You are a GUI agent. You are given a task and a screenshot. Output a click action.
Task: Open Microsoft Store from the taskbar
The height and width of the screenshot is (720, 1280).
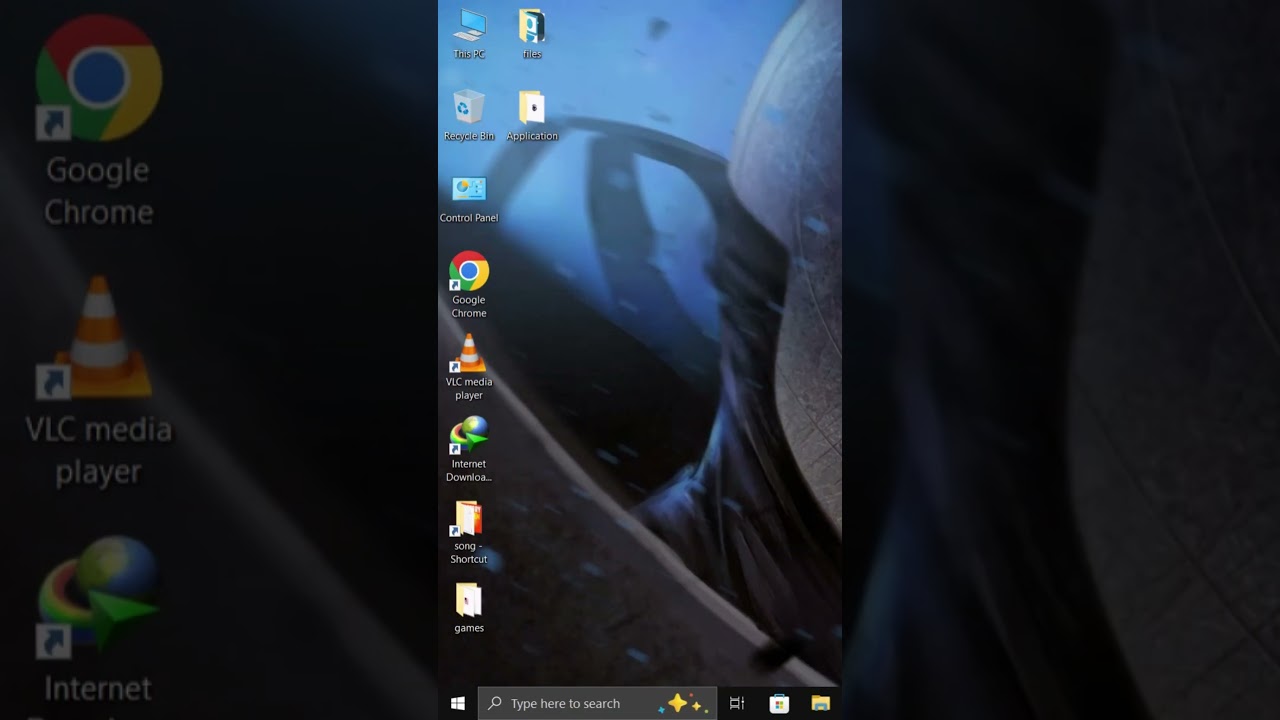(x=779, y=703)
